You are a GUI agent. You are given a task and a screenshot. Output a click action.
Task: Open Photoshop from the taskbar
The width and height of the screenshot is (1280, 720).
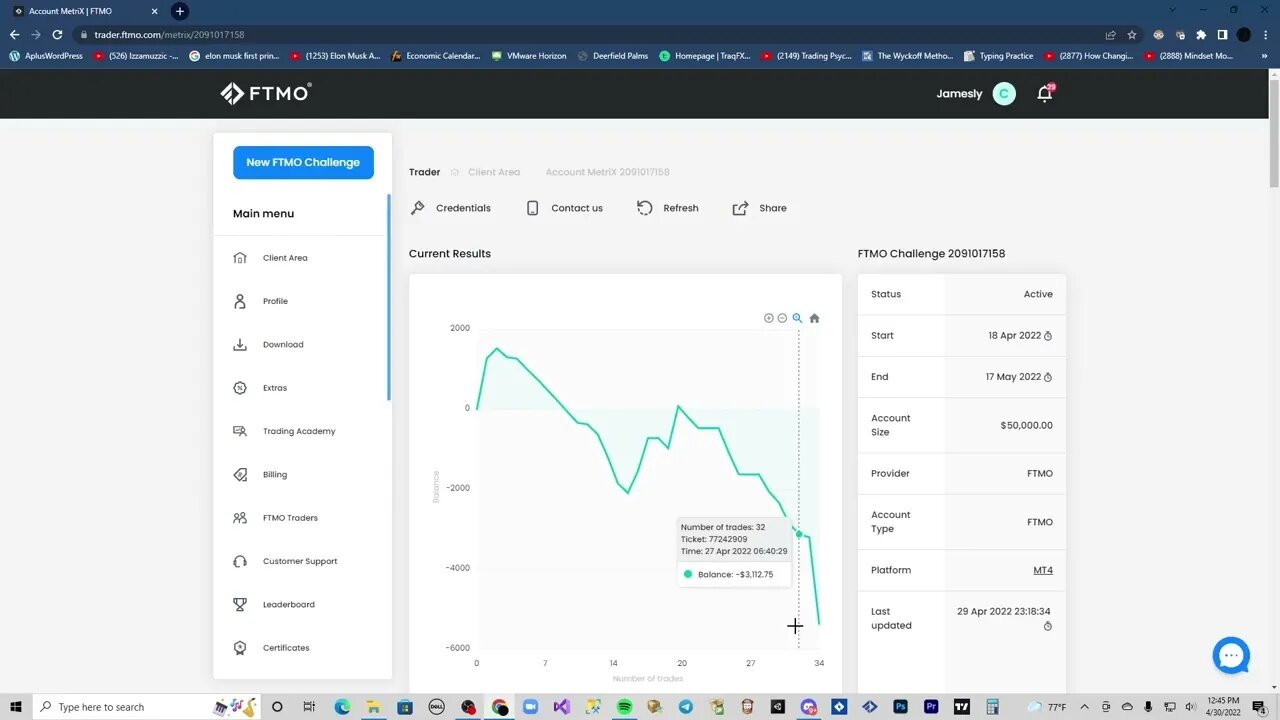pos(900,707)
